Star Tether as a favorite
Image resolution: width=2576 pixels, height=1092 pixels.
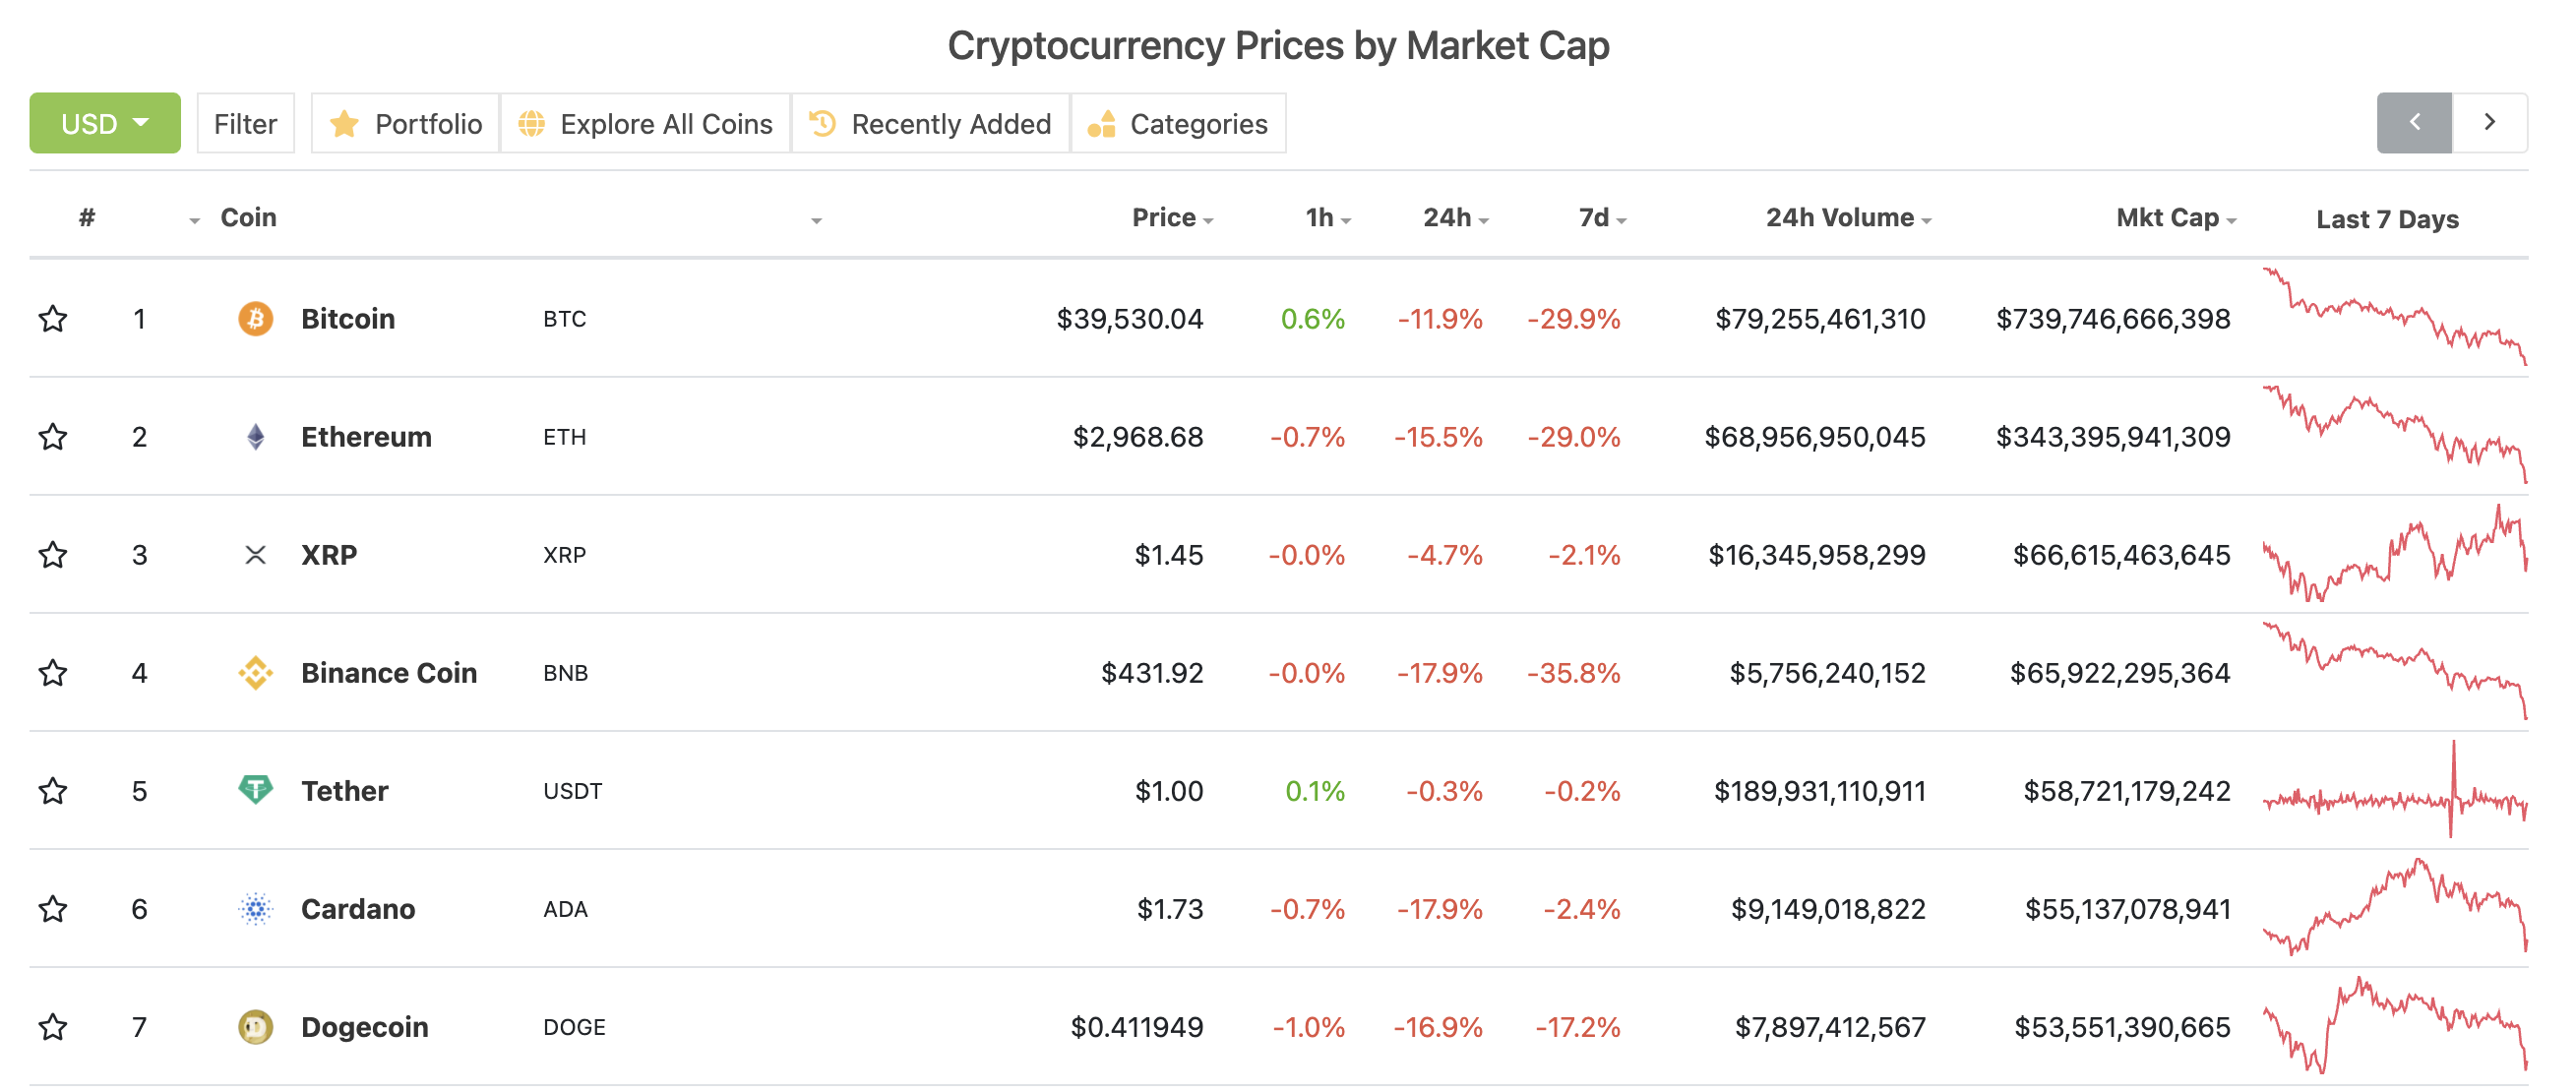53,791
